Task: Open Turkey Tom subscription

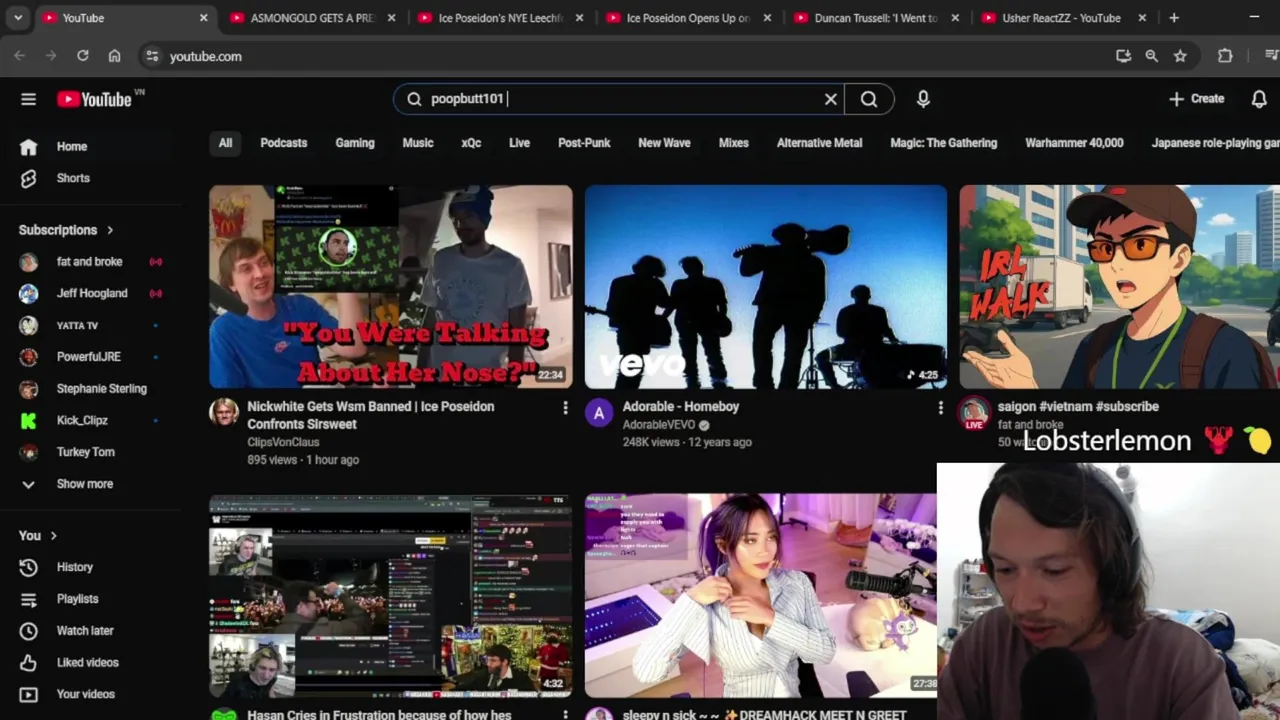Action: [86, 452]
